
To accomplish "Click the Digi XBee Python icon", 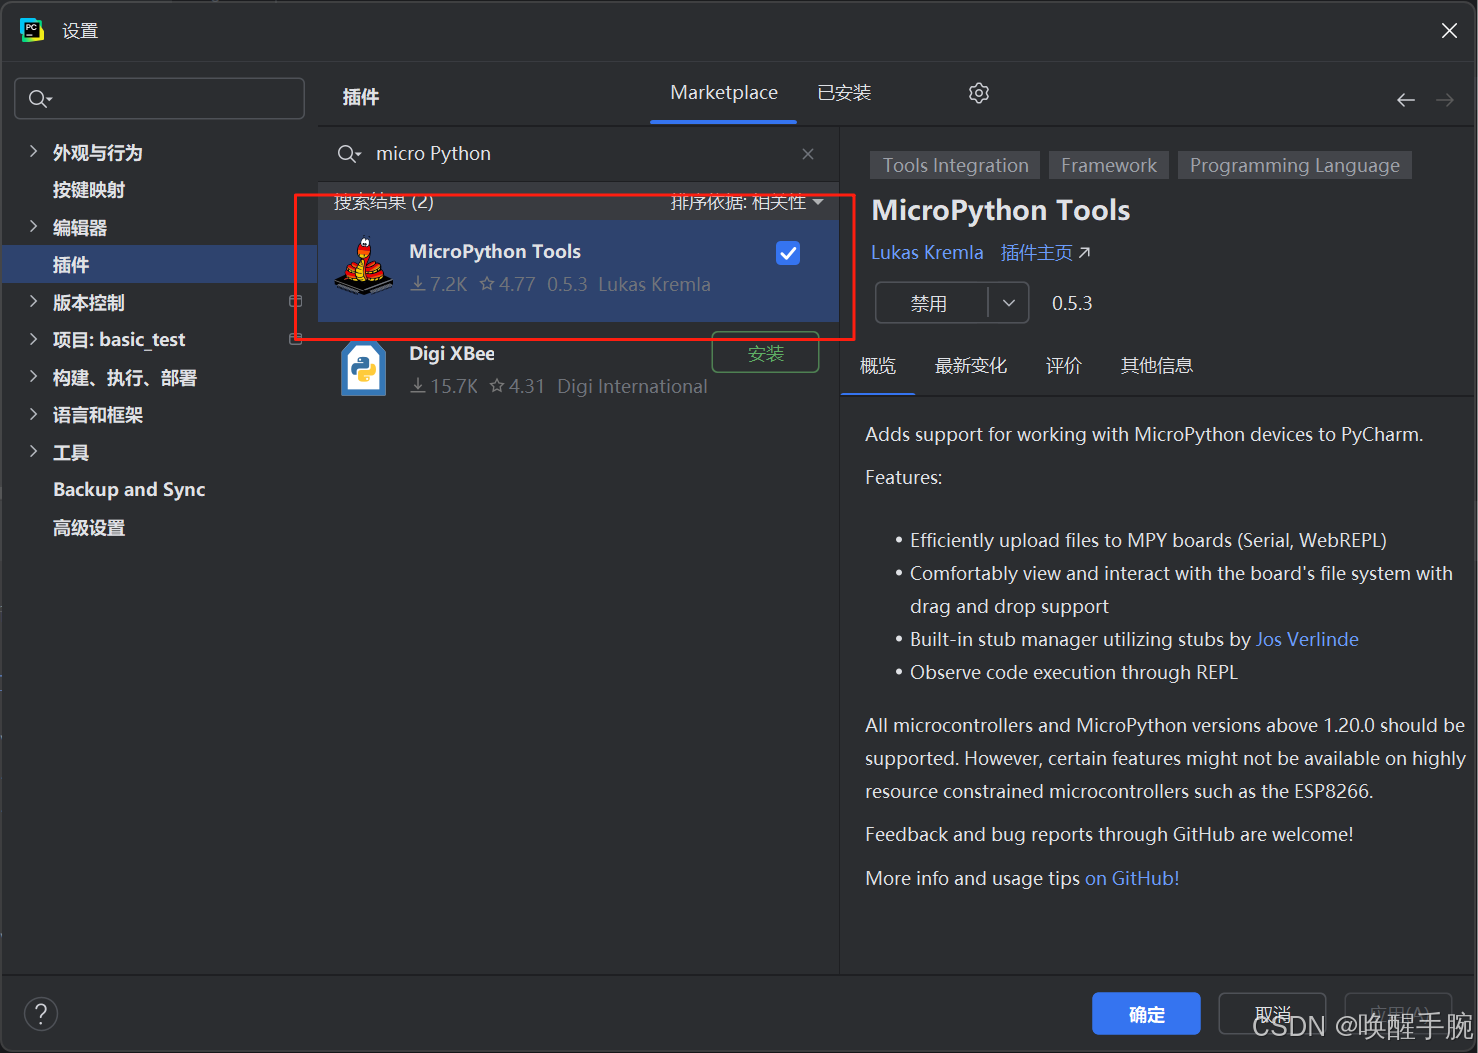I will 364,369.
